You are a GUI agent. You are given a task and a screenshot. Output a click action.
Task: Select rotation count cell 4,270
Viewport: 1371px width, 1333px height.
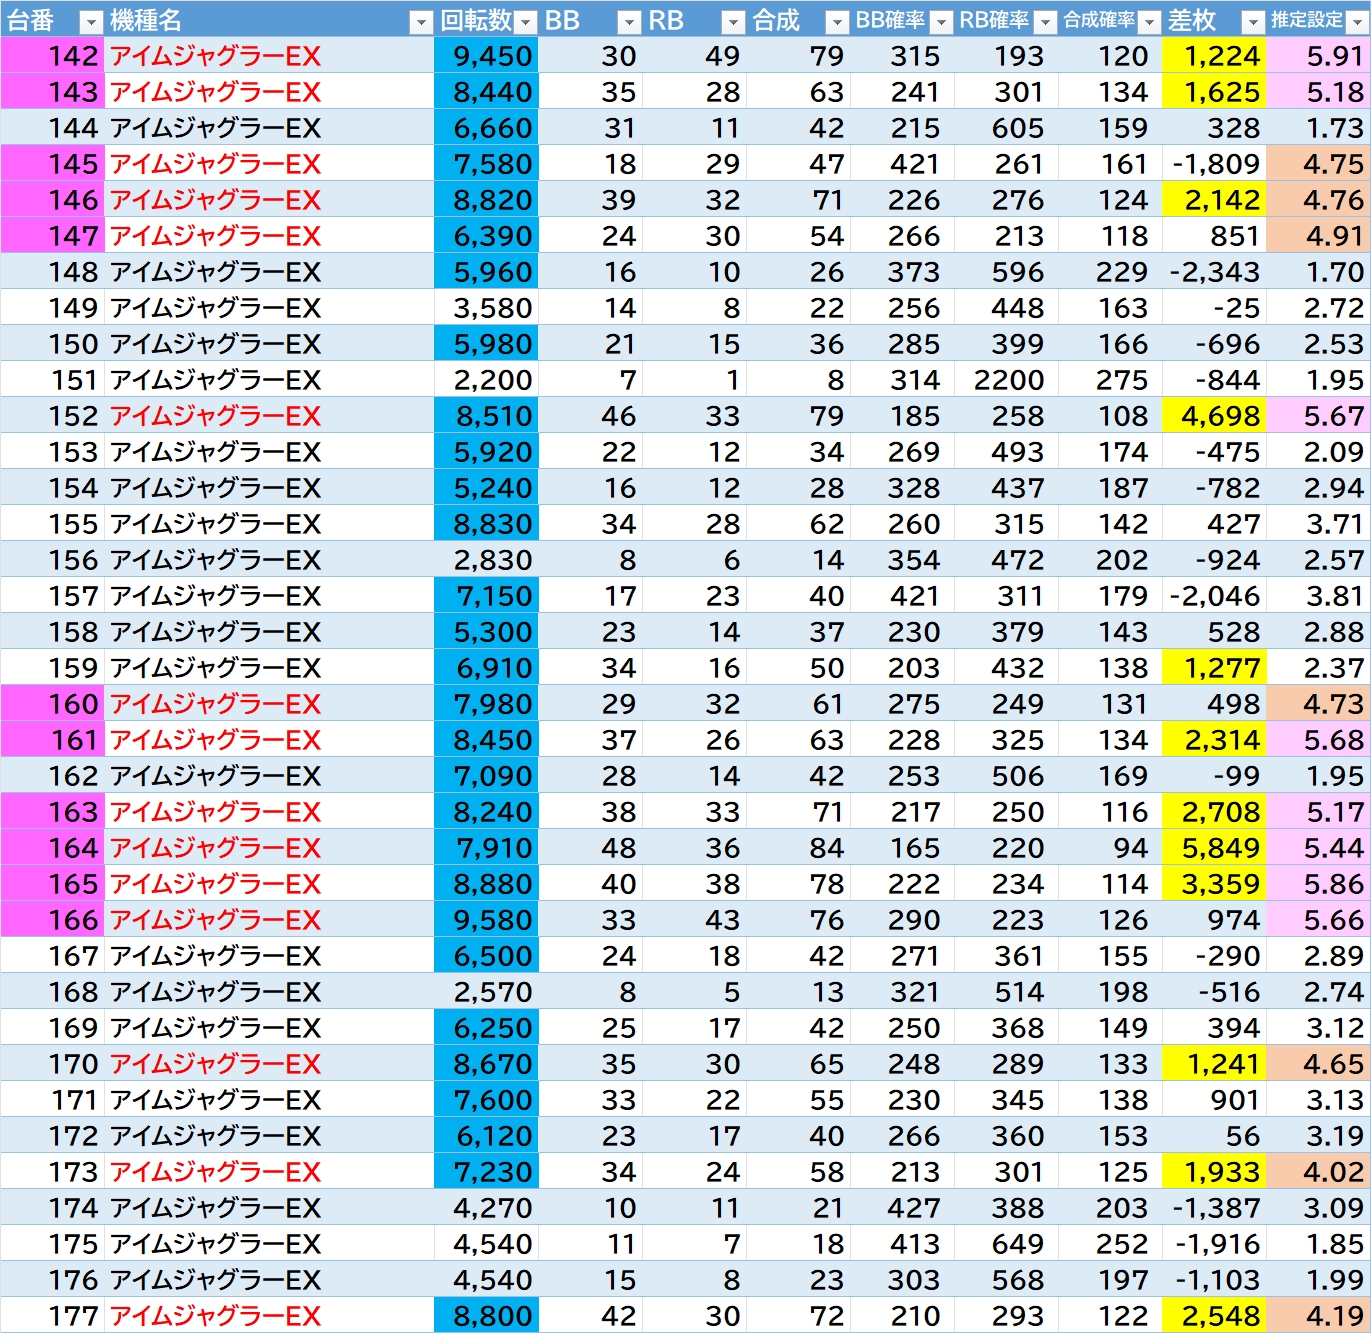pyautogui.click(x=486, y=1208)
